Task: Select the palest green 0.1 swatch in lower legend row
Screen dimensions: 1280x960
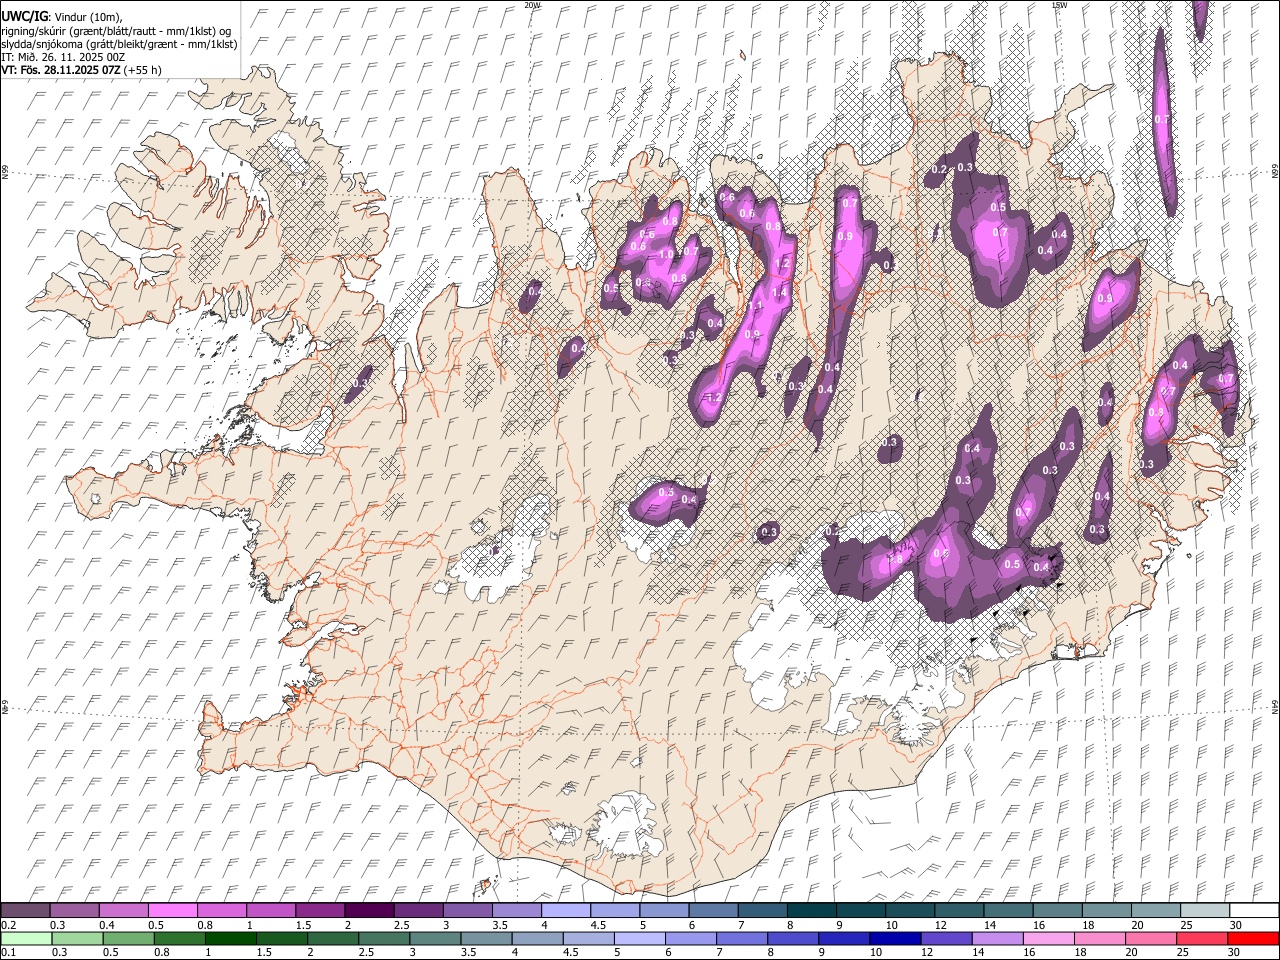Action: click(26, 938)
